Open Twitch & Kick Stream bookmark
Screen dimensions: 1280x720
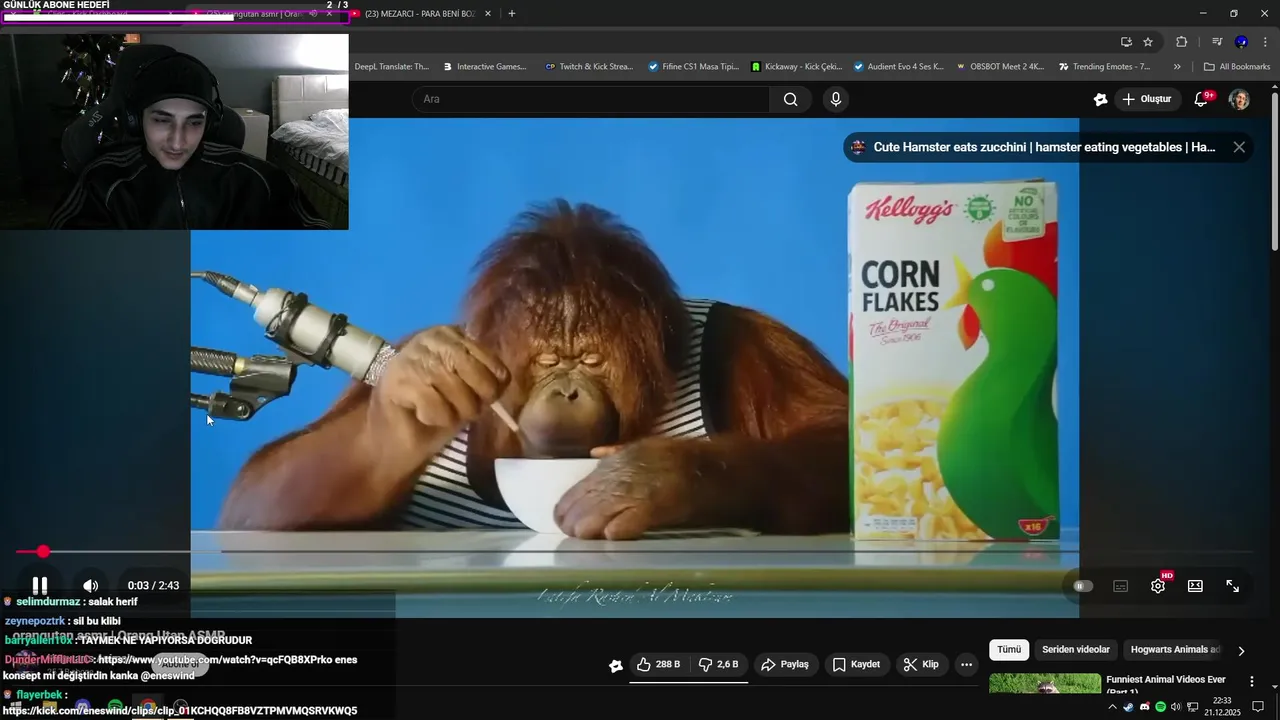click(x=589, y=67)
